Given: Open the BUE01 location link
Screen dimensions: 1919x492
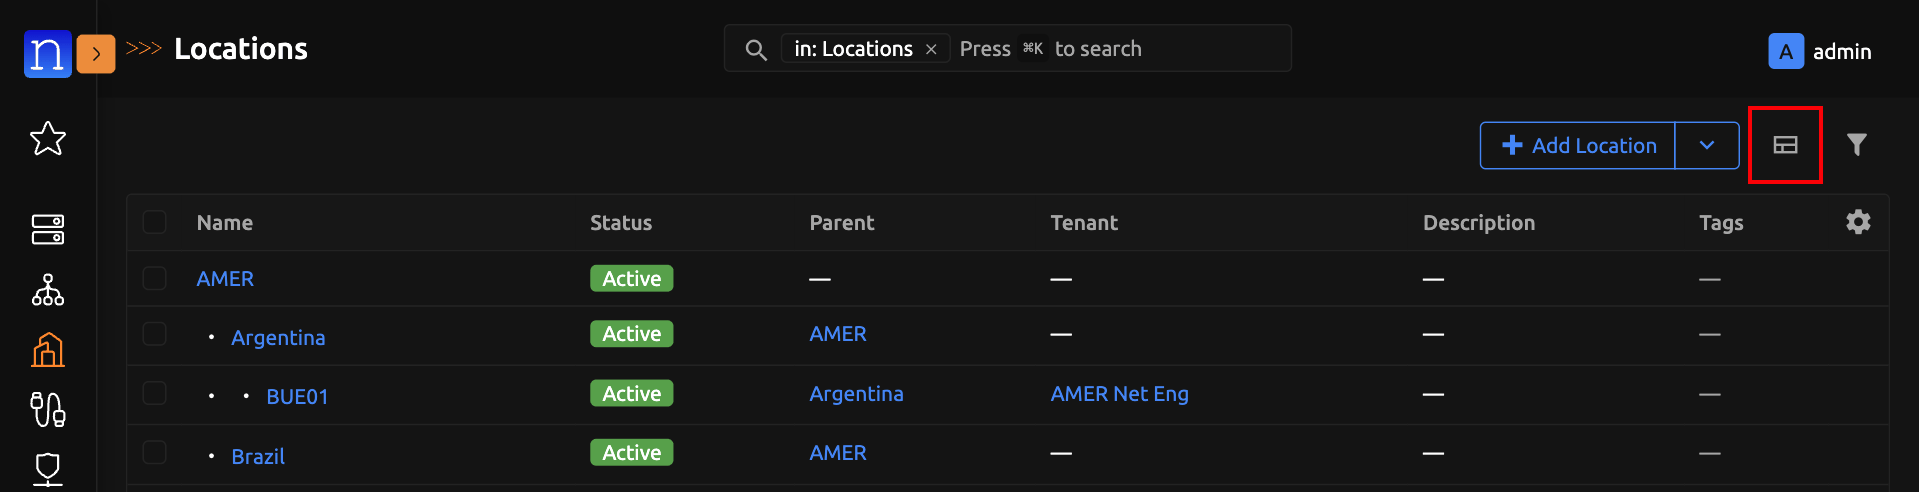Looking at the screenshot, I should click(x=297, y=397).
